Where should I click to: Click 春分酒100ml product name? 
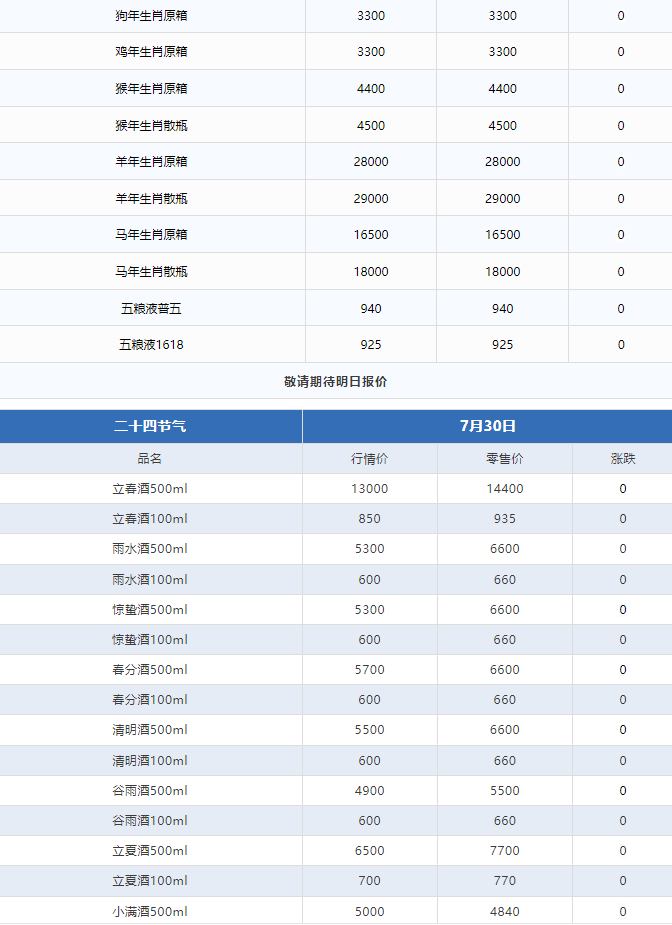point(150,700)
